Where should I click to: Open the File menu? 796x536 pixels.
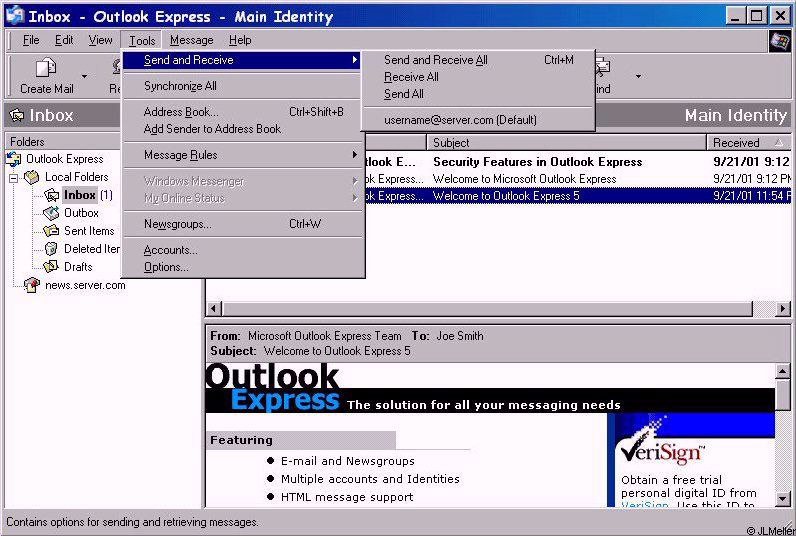click(x=31, y=40)
